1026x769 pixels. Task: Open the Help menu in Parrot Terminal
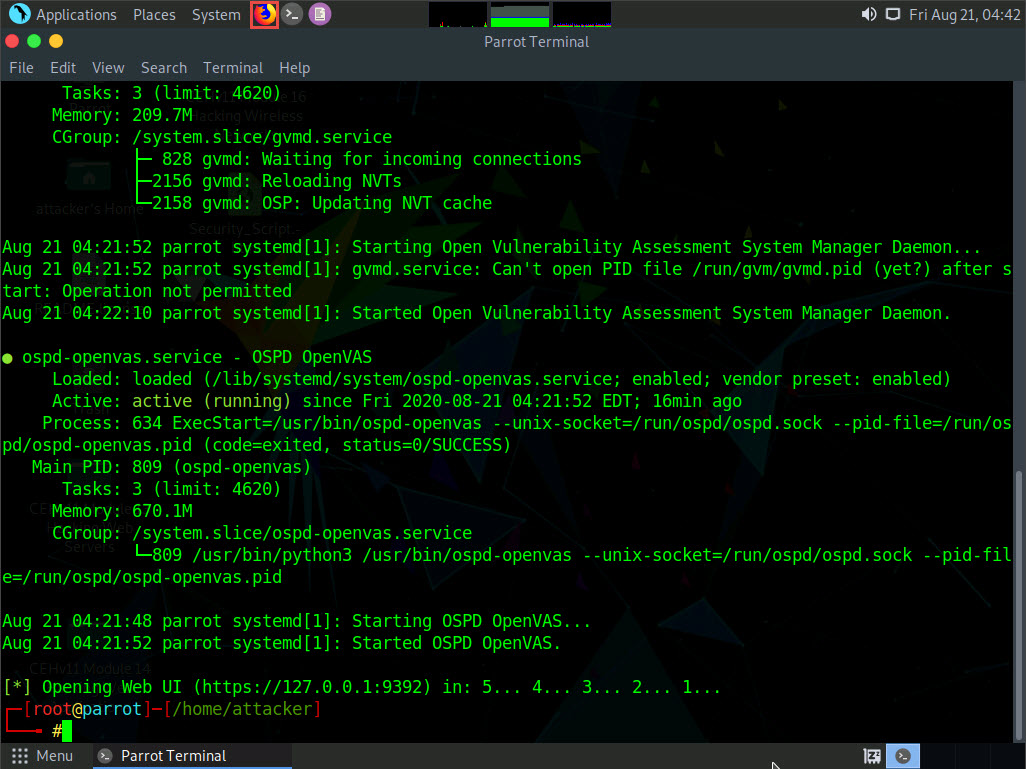point(294,68)
